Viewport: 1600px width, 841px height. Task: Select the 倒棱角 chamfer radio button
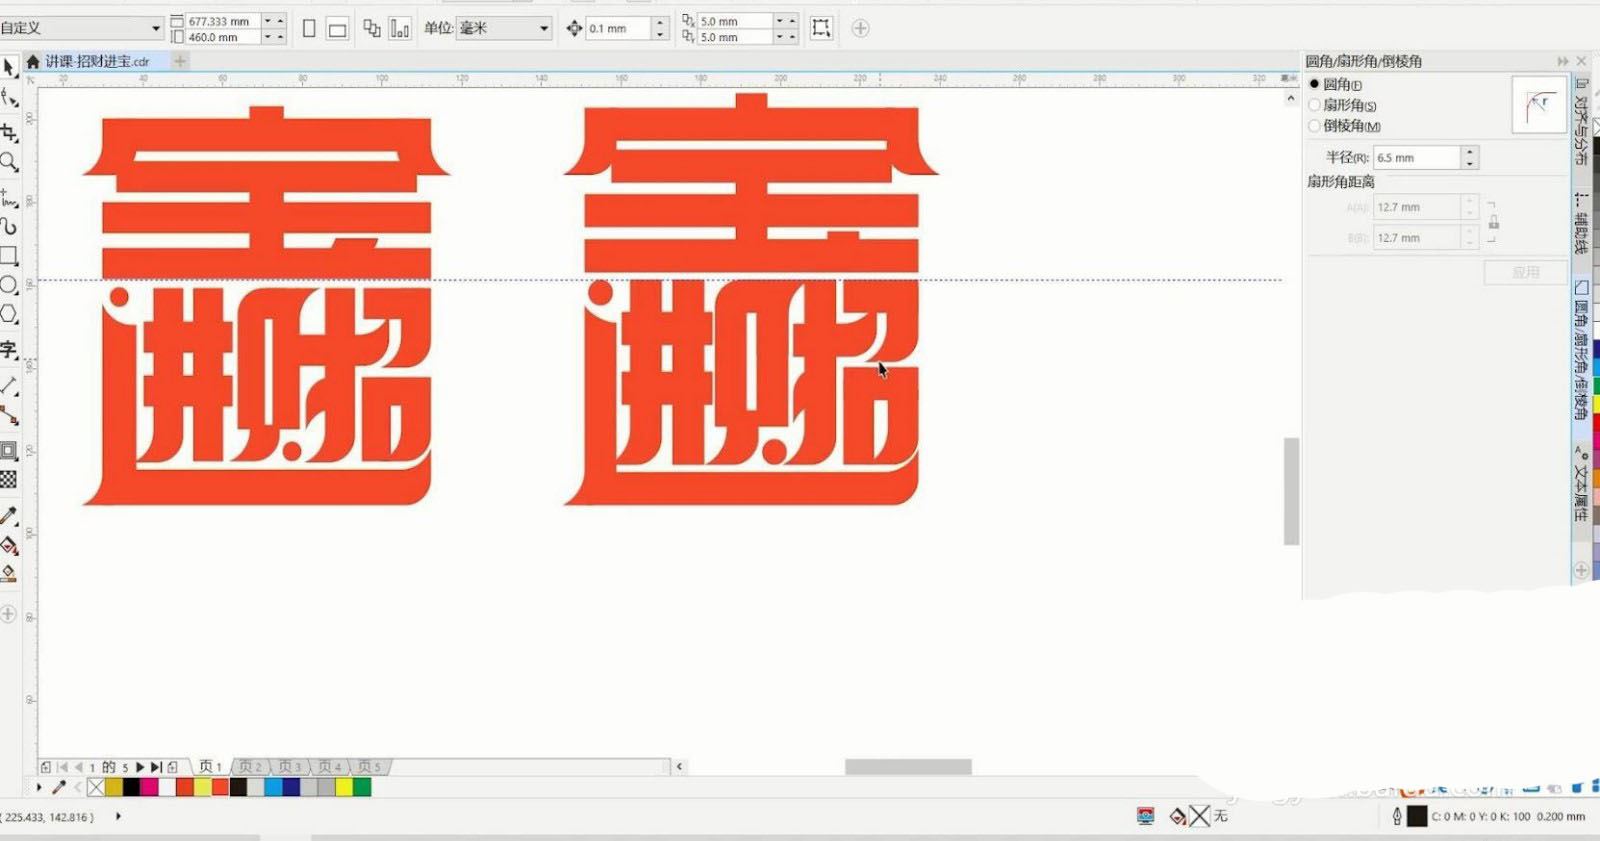[x=1315, y=126]
